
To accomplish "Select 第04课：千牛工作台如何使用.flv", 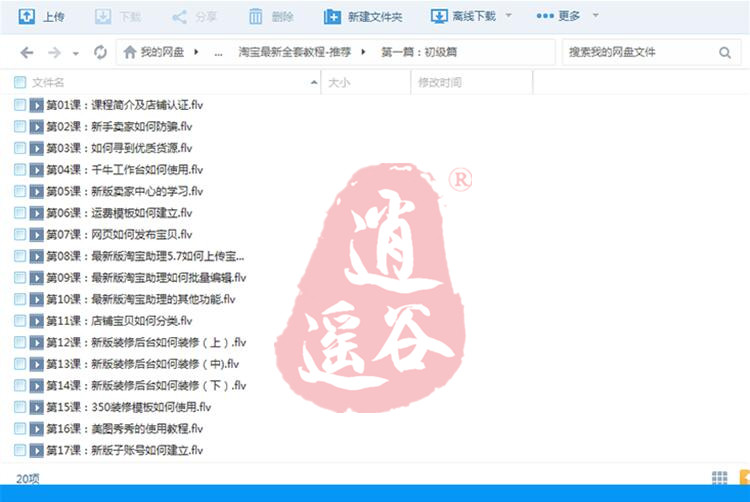I will pos(125,170).
